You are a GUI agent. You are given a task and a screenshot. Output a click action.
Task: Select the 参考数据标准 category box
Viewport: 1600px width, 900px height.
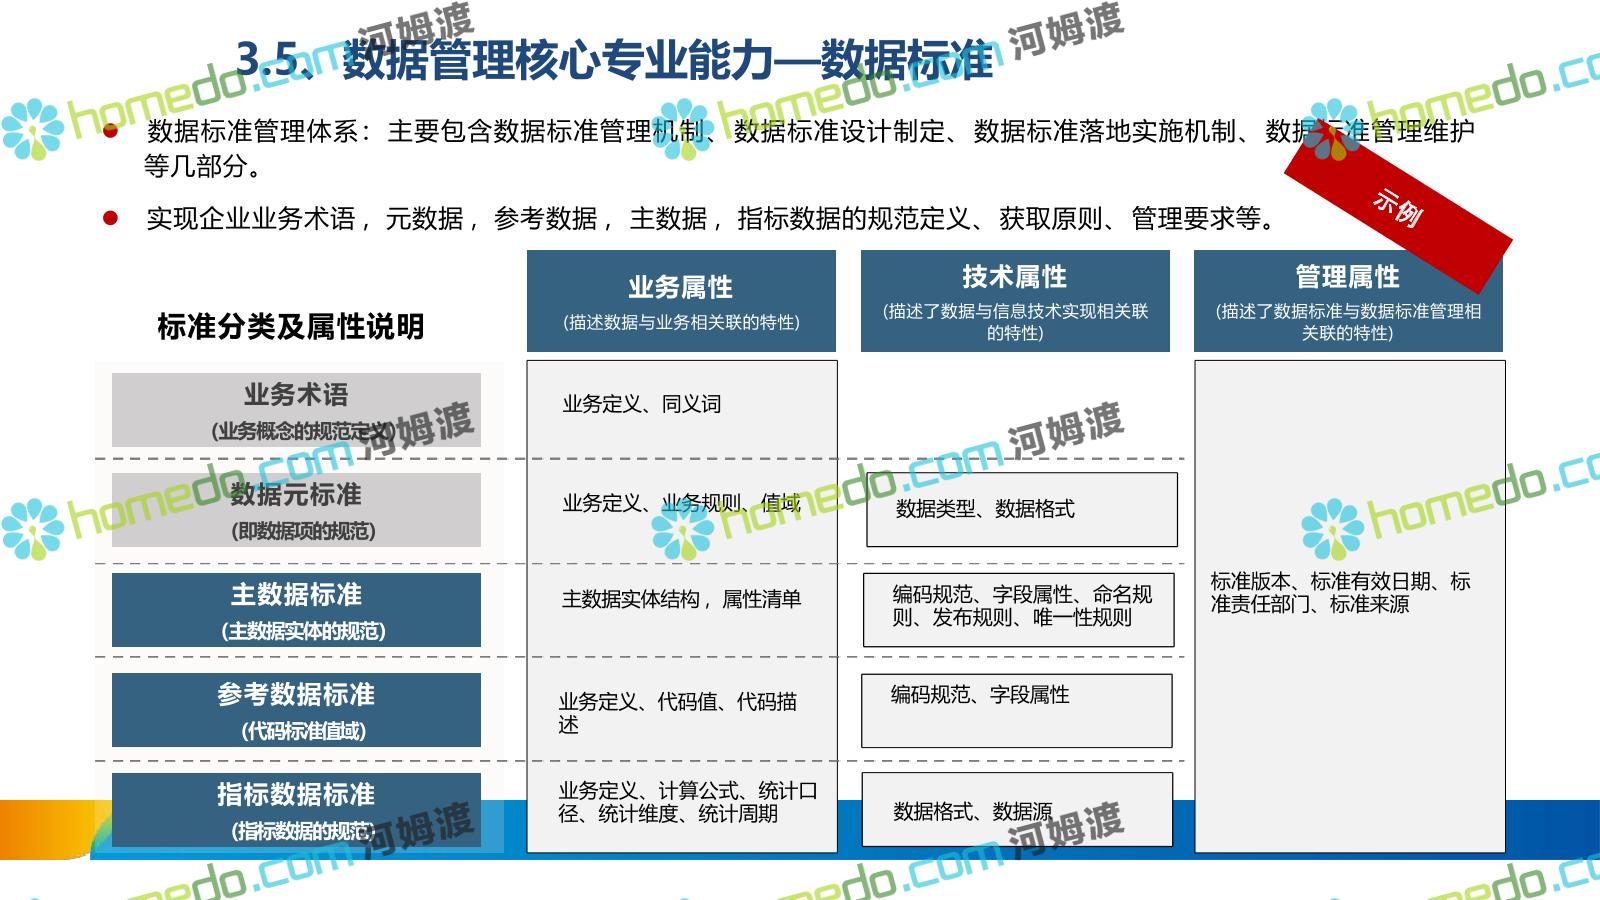click(296, 710)
